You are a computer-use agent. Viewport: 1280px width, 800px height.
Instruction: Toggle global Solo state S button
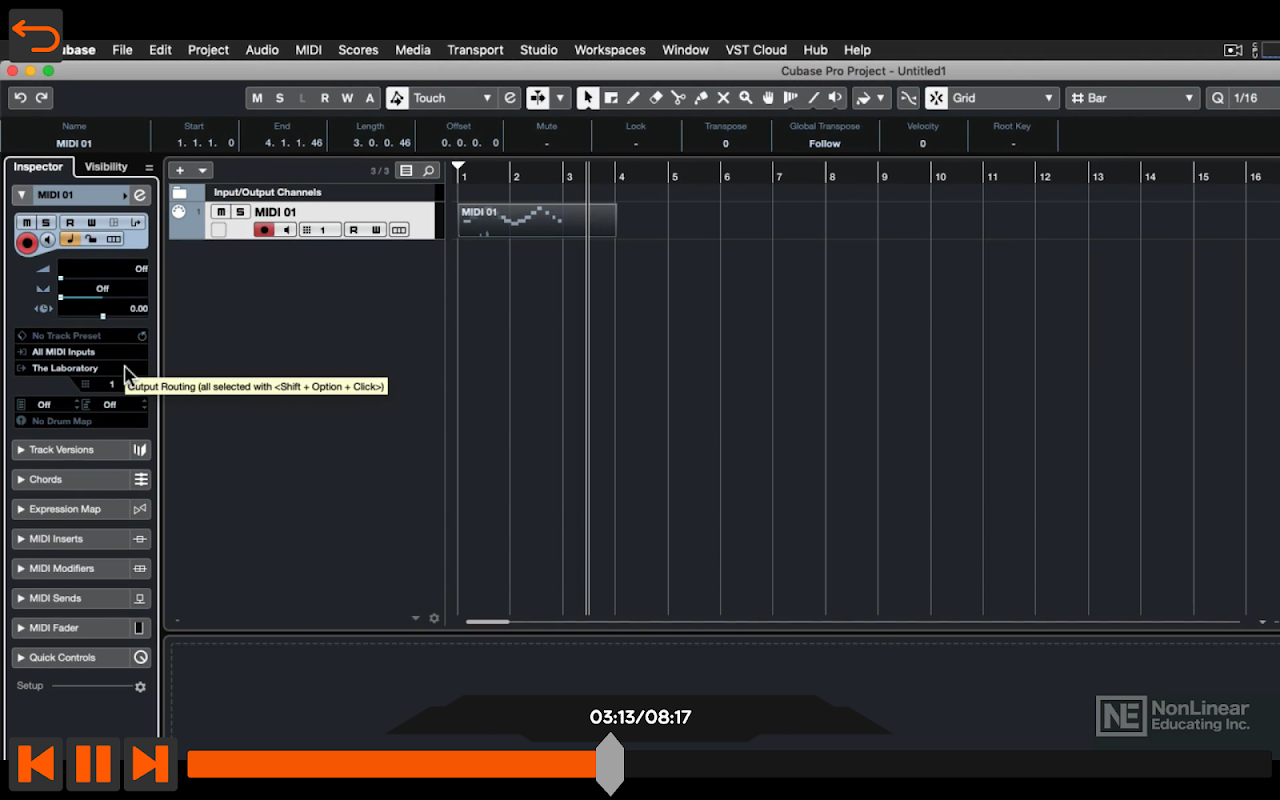279,98
